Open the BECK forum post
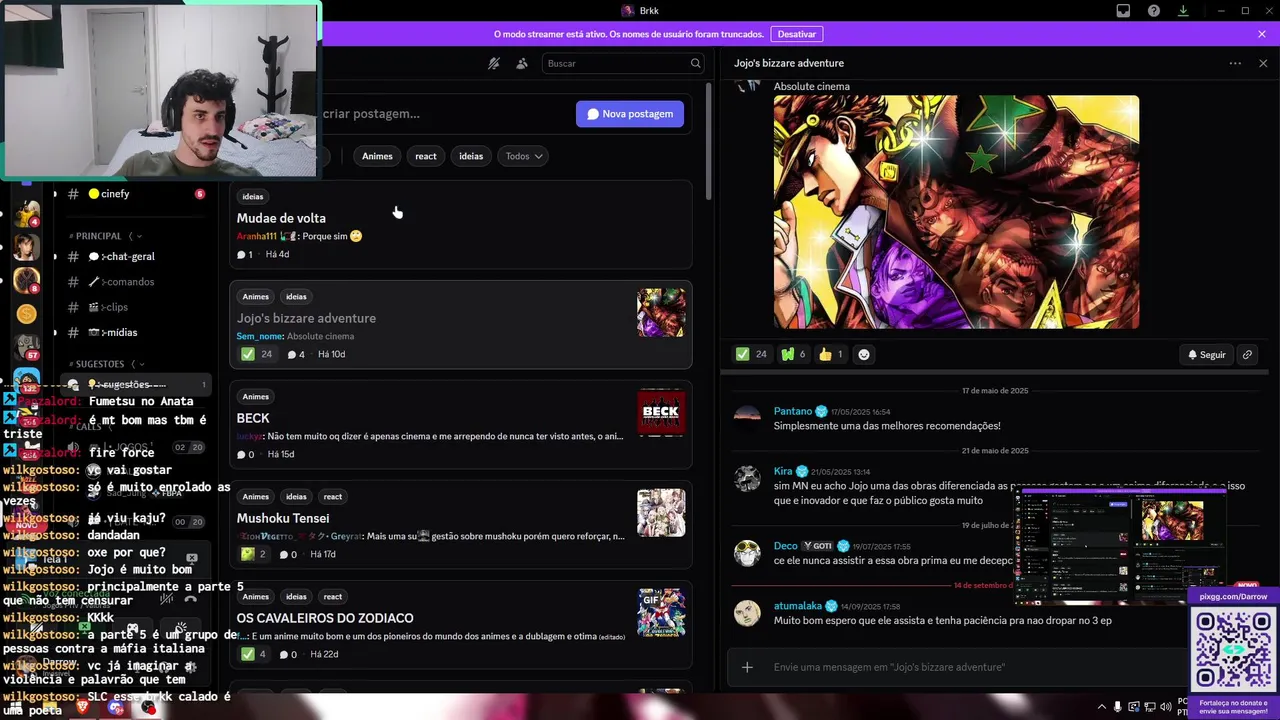This screenshot has height=720, width=1280. tap(461, 425)
